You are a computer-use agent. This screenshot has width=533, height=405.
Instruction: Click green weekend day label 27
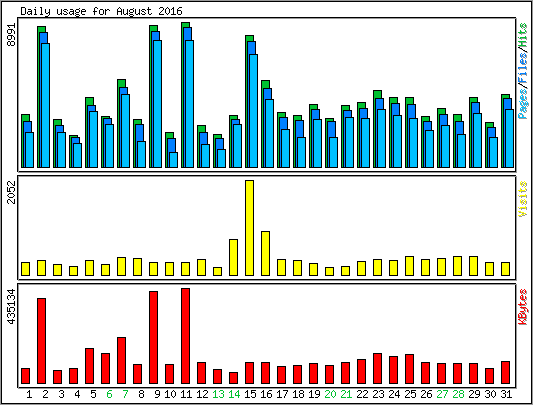coord(442,394)
